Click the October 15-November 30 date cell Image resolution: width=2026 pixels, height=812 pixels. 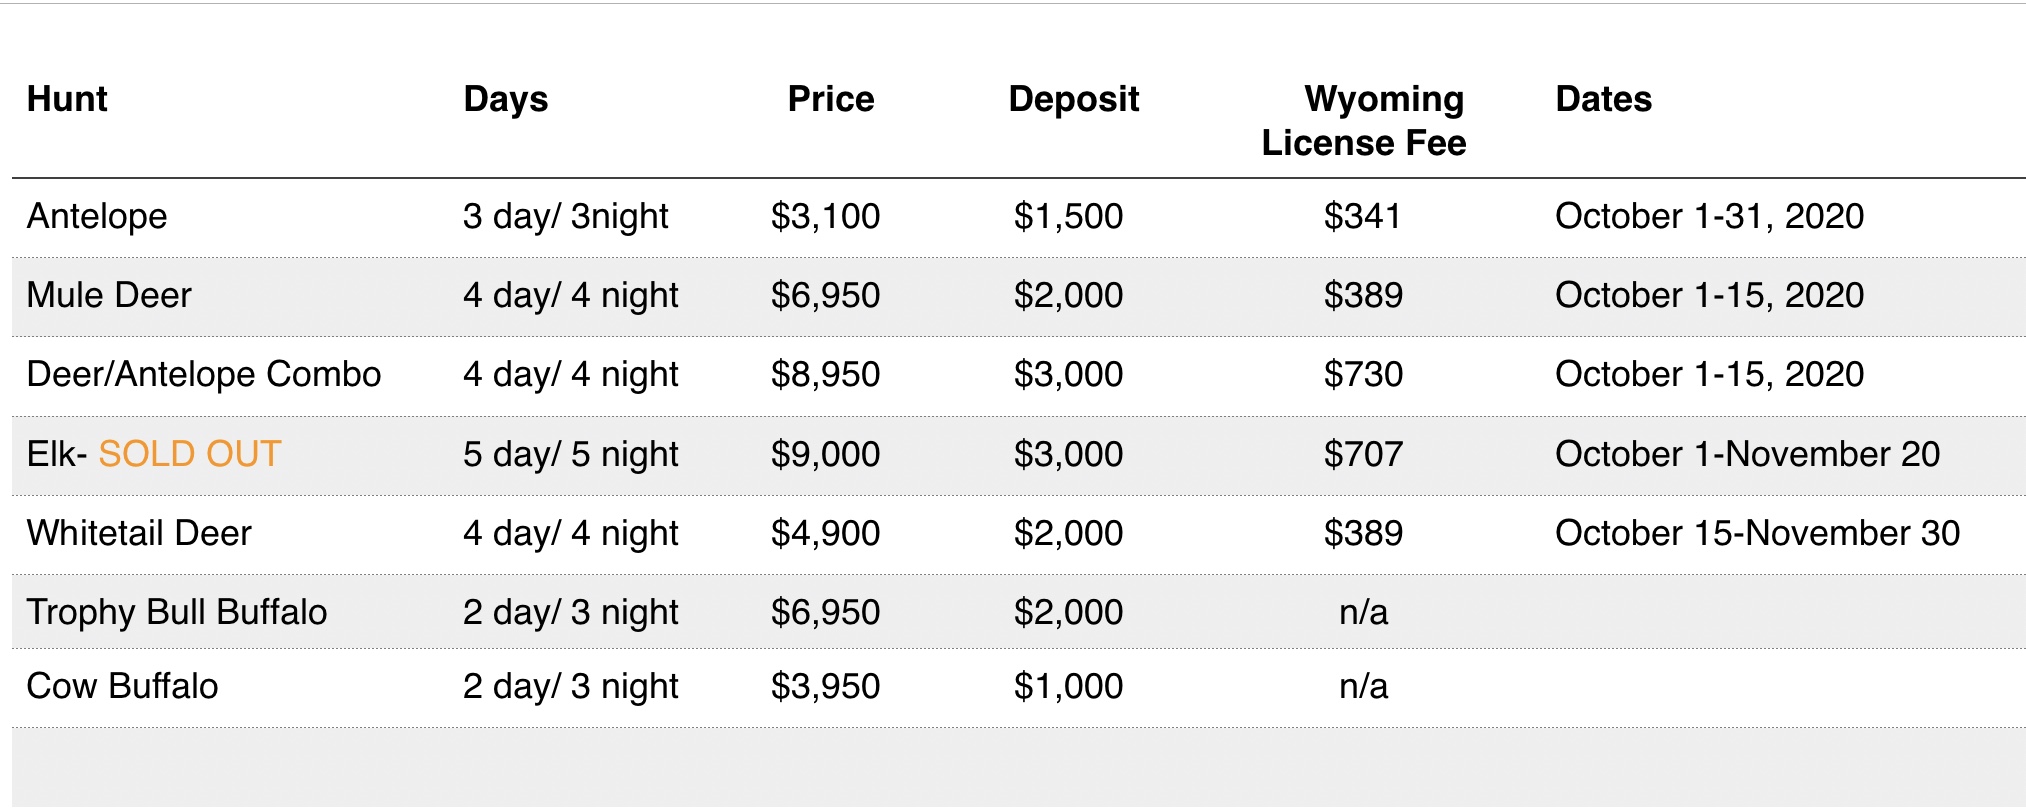click(1757, 533)
